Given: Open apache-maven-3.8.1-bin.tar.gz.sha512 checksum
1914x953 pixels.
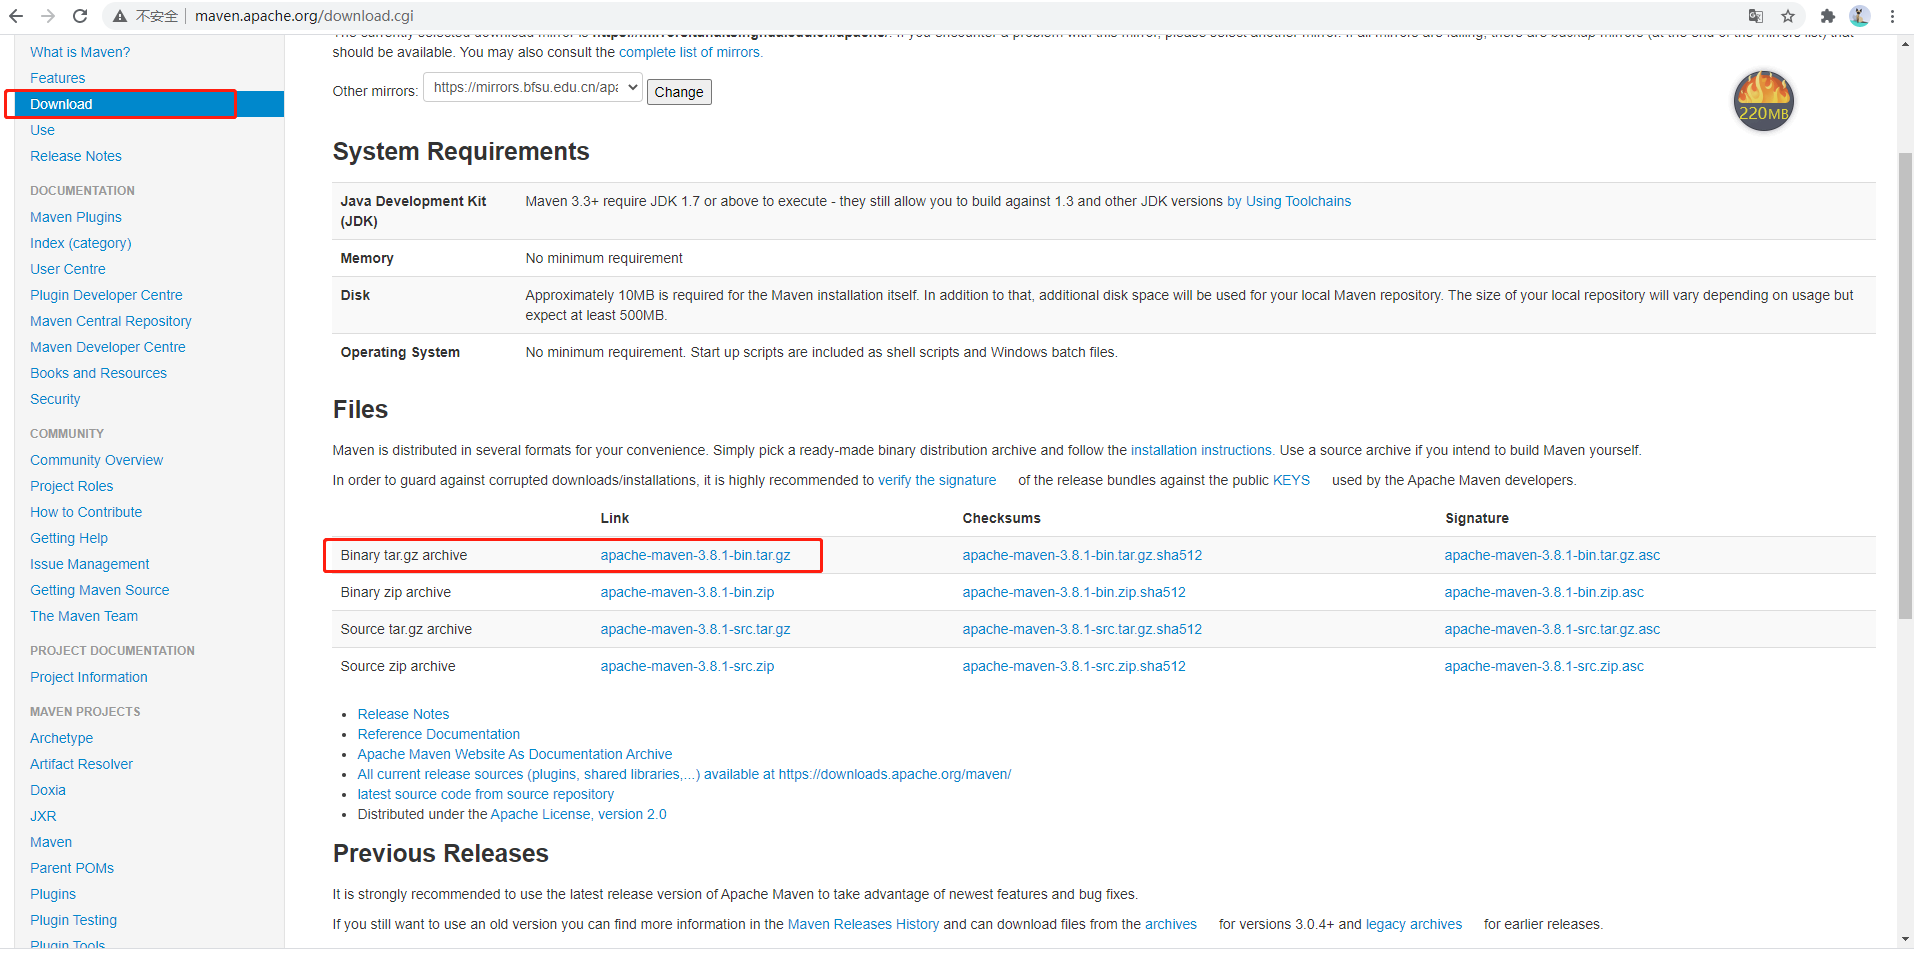Looking at the screenshot, I should [x=1082, y=555].
